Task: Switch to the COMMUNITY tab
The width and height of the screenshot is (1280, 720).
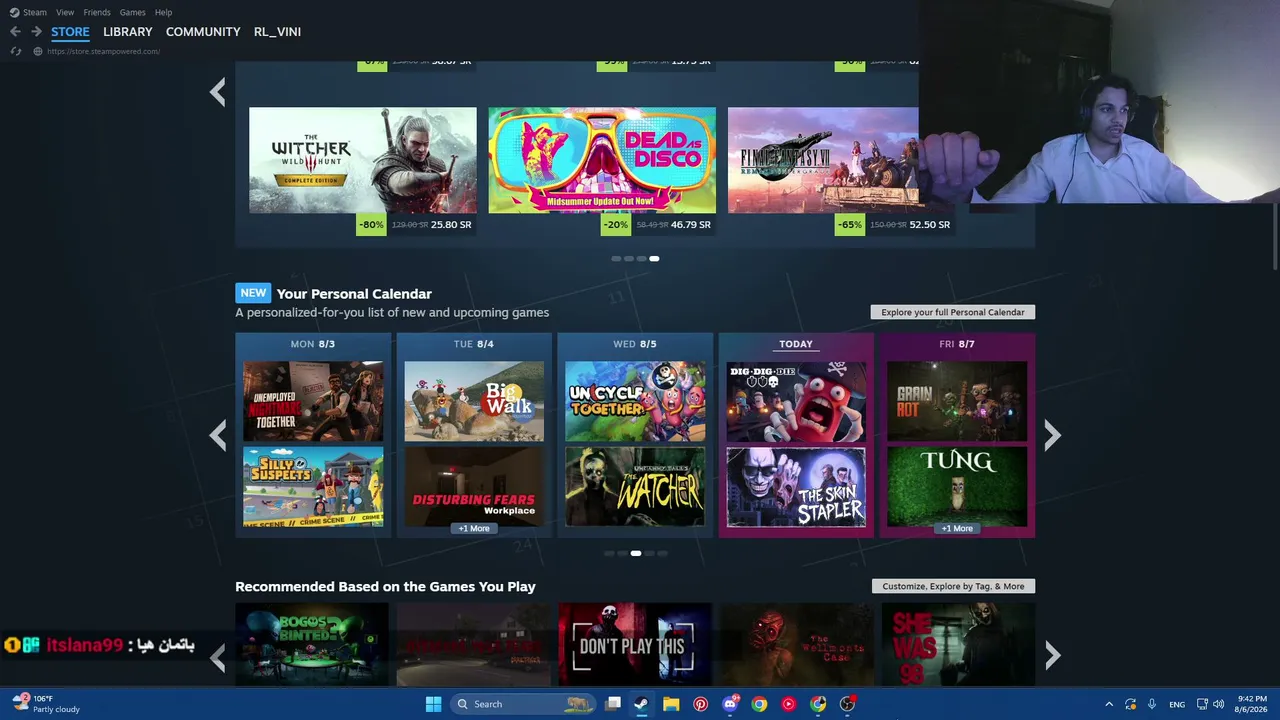Action: tap(203, 32)
